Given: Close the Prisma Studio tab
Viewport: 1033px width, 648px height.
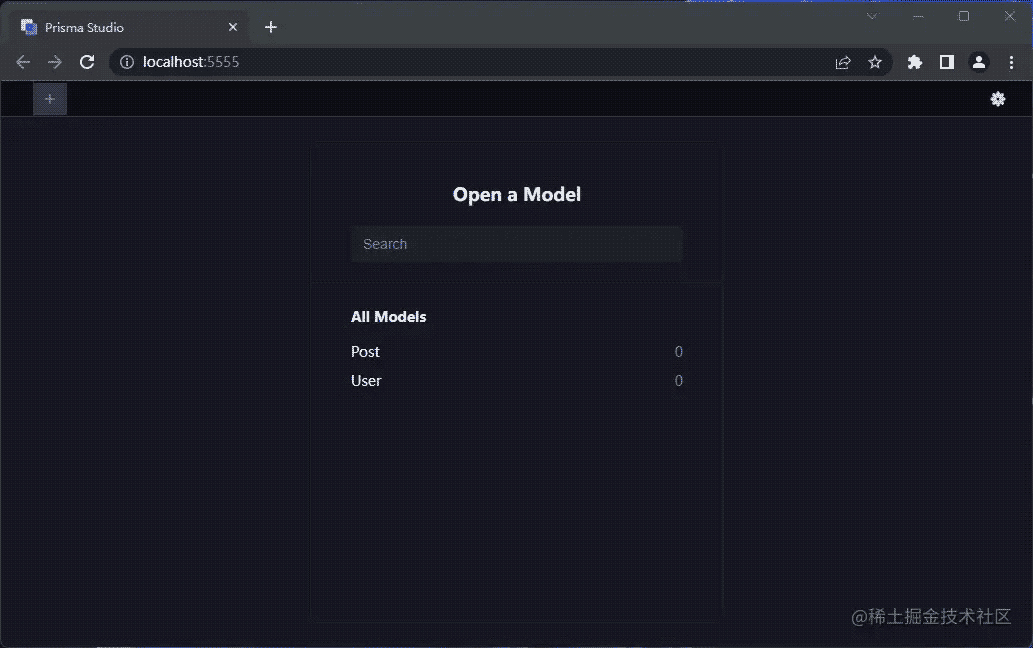Looking at the screenshot, I should click(x=233, y=27).
